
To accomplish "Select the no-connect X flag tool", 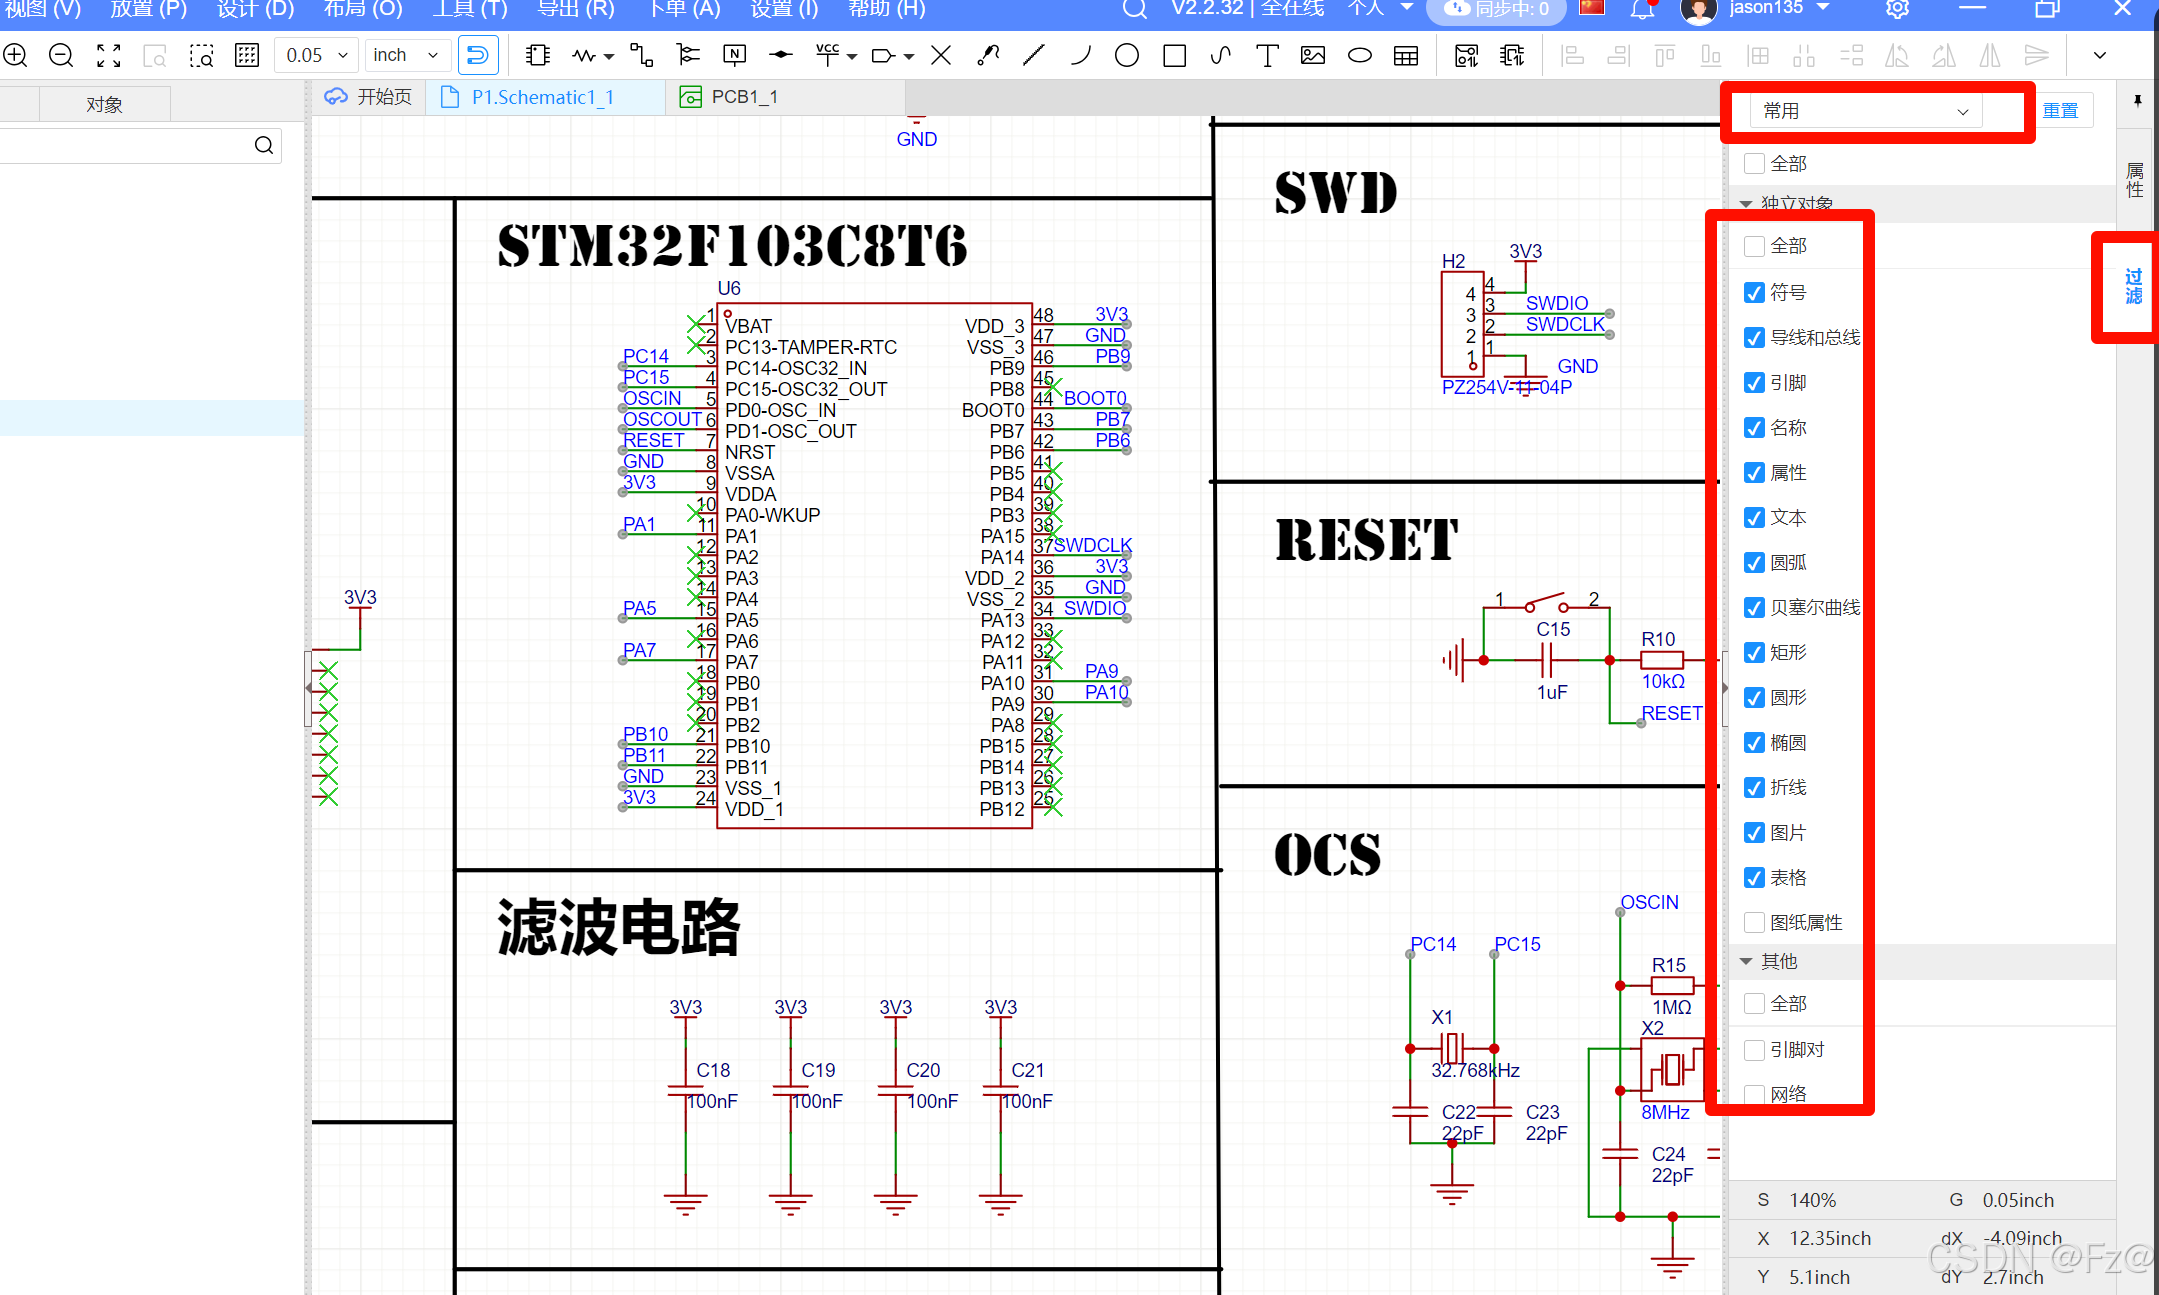I will tap(941, 56).
